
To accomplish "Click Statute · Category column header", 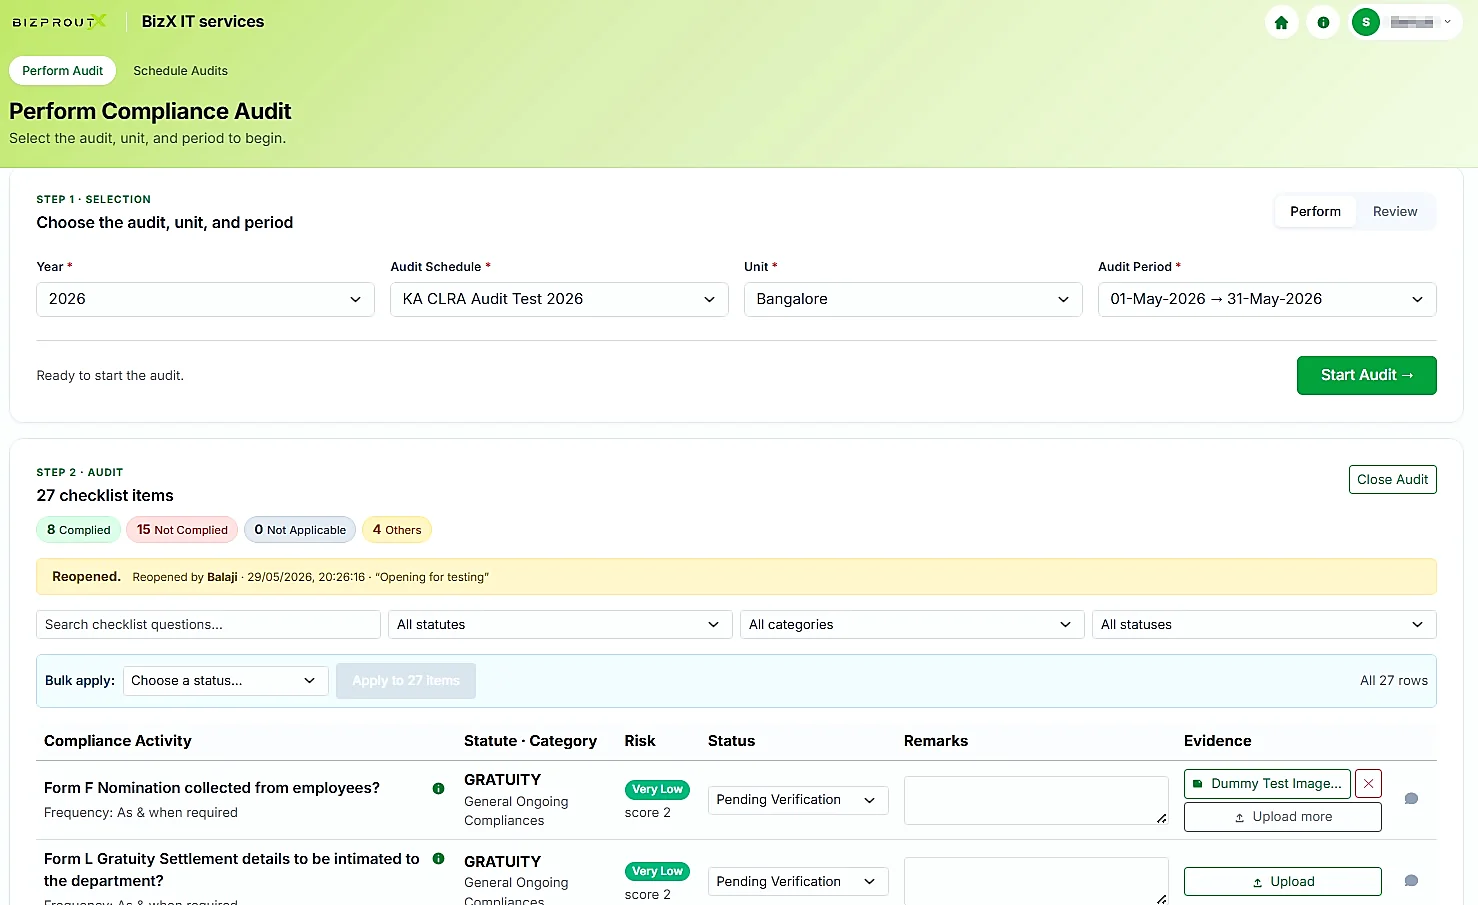I will [x=530, y=741].
